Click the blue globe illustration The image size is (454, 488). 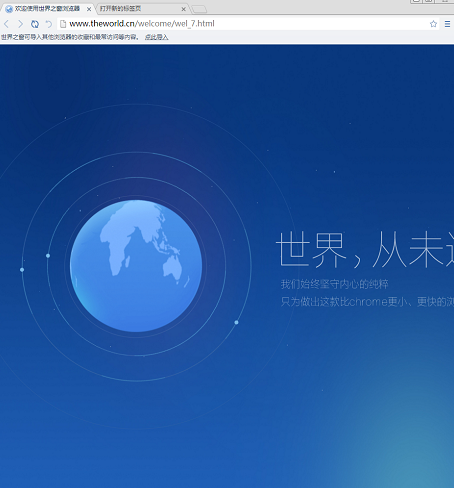pyautogui.click(x=136, y=266)
